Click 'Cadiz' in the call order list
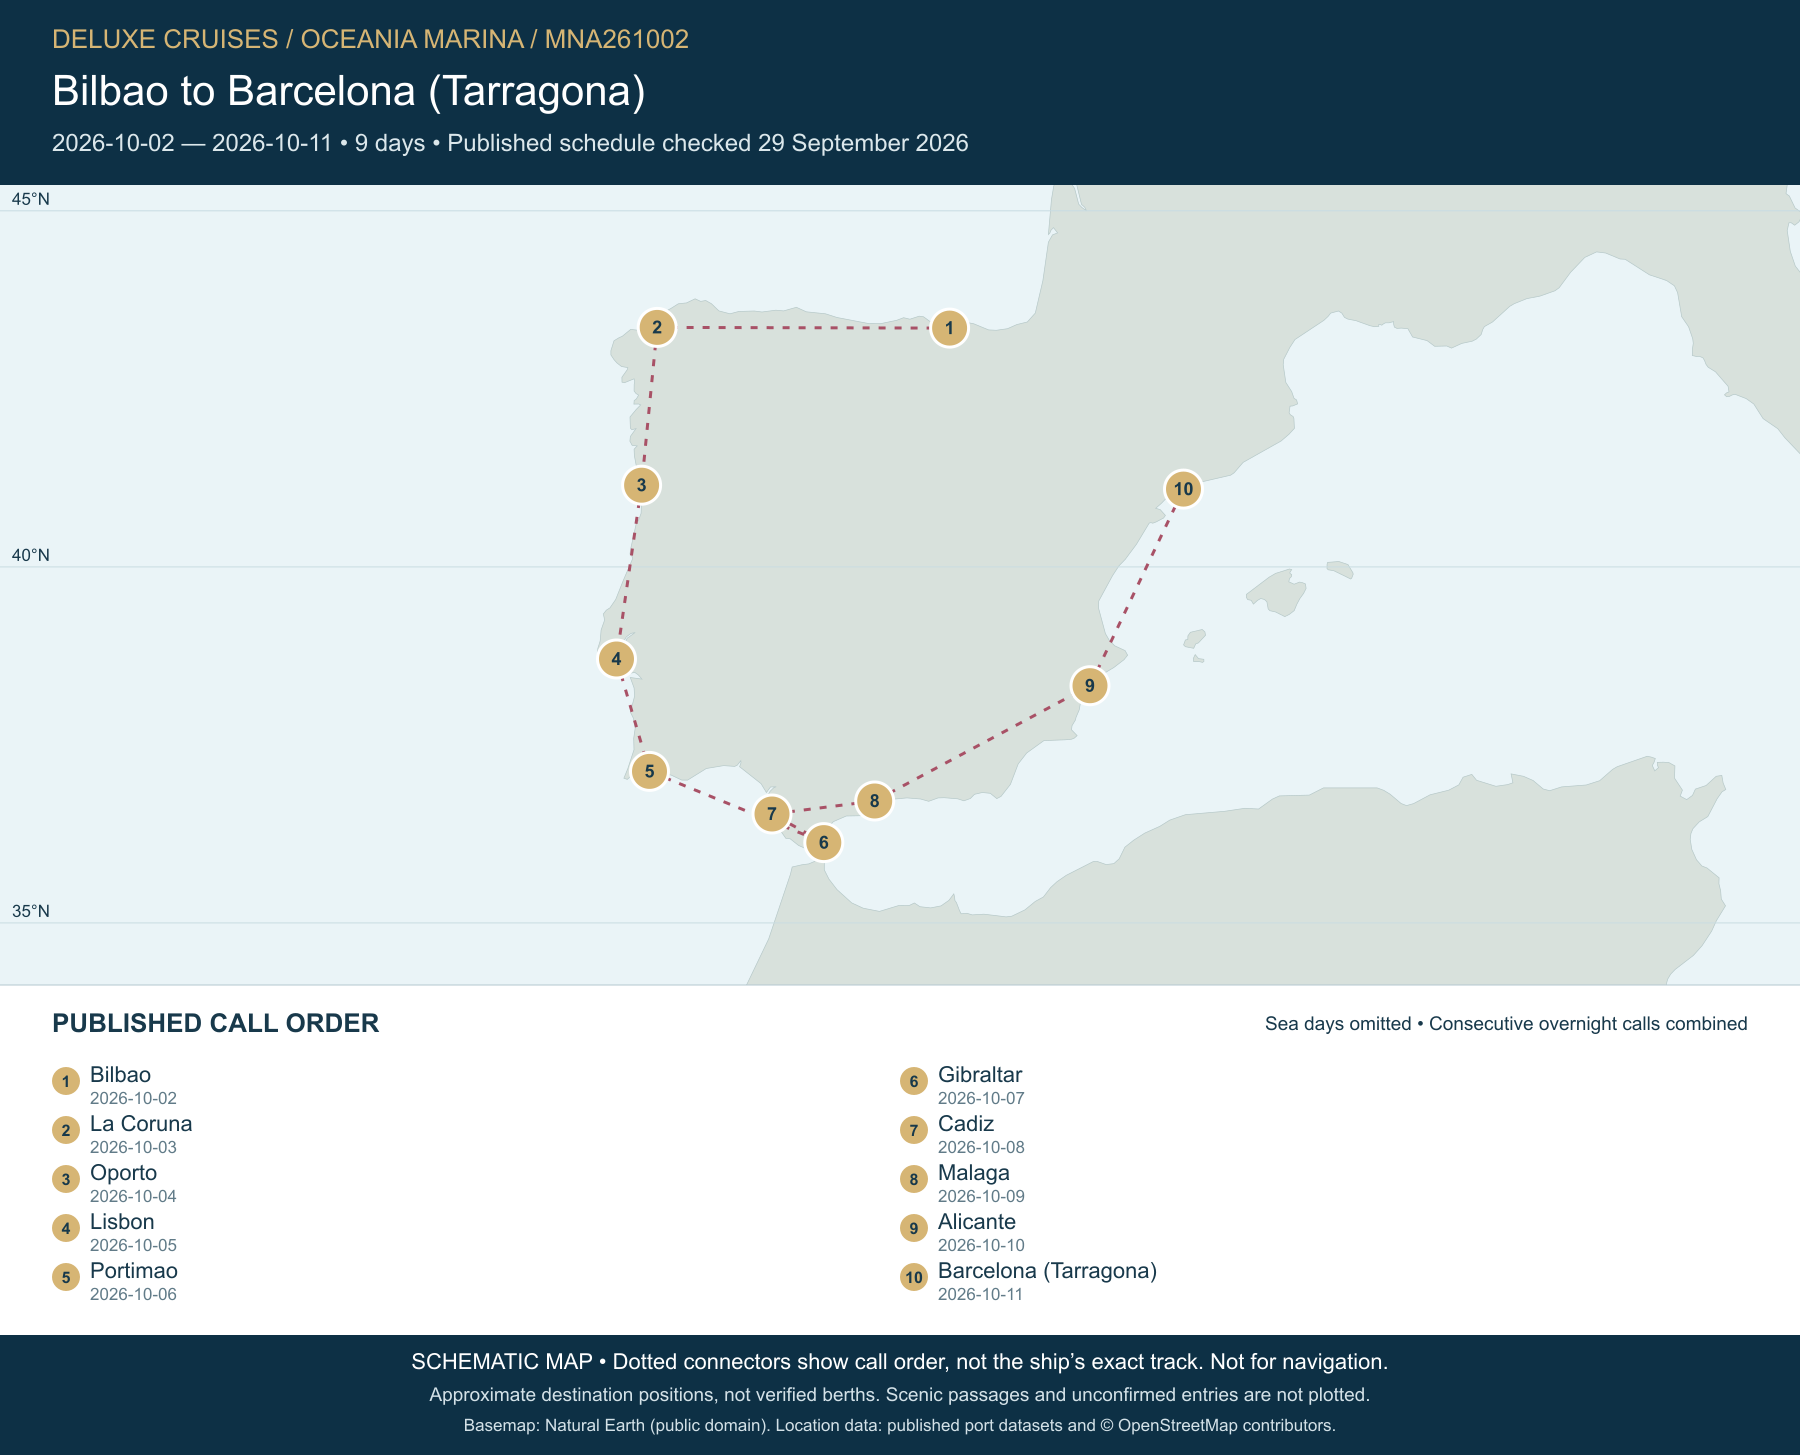This screenshot has height=1455, width=1800. pyautogui.click(x=966, y=1124)
